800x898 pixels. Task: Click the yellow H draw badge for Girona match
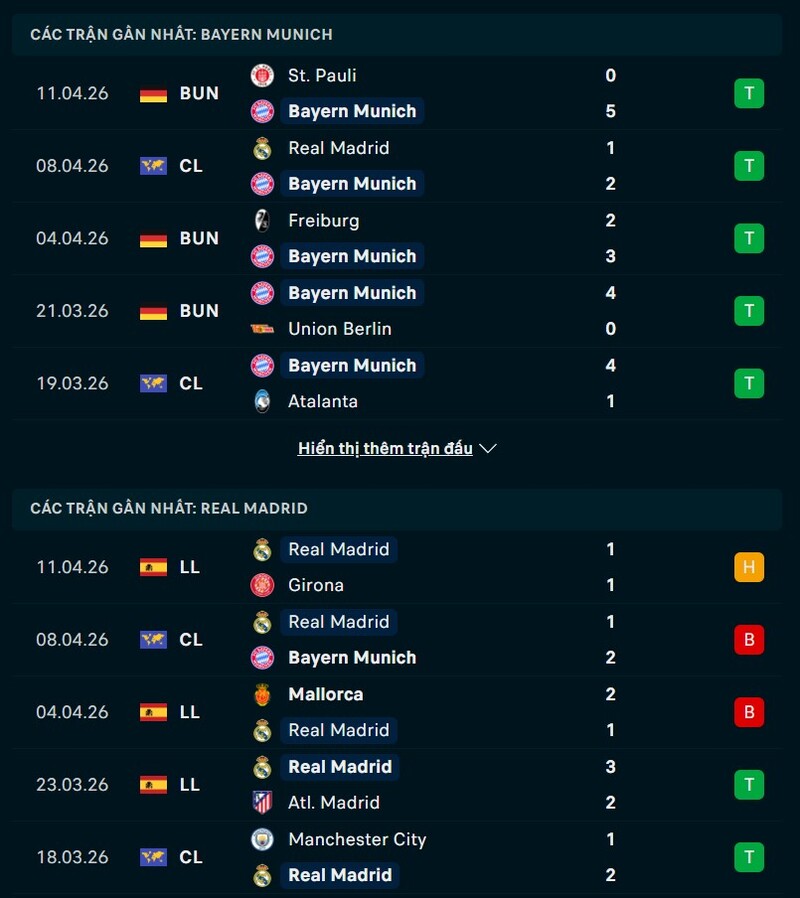coord(748,568)
